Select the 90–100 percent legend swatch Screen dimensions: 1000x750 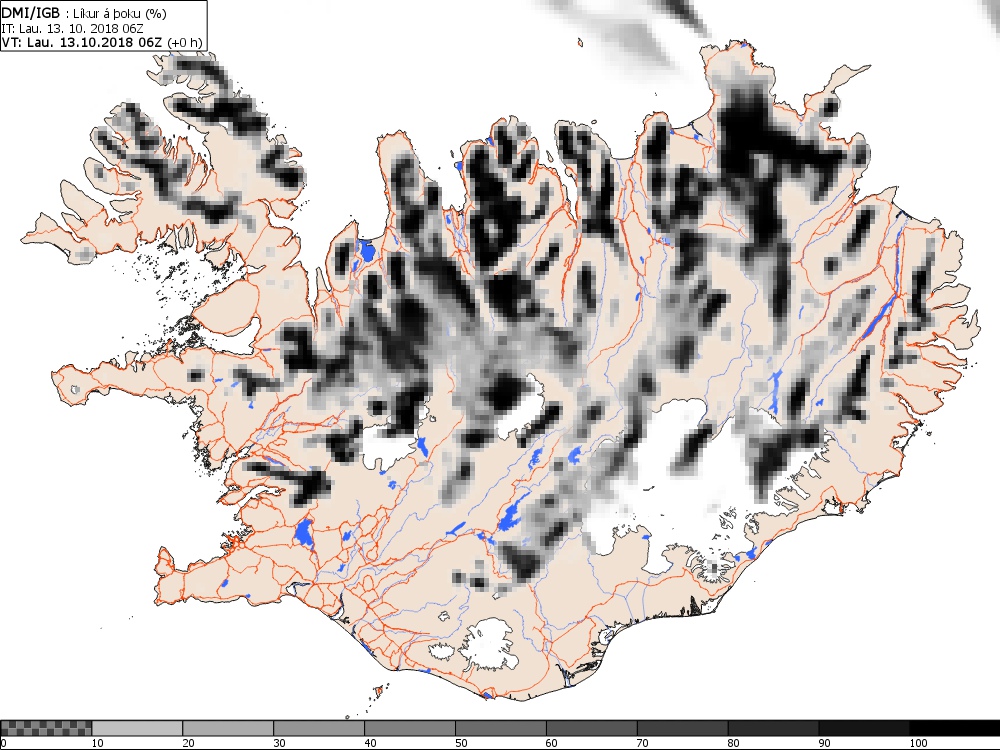[864, 728]
